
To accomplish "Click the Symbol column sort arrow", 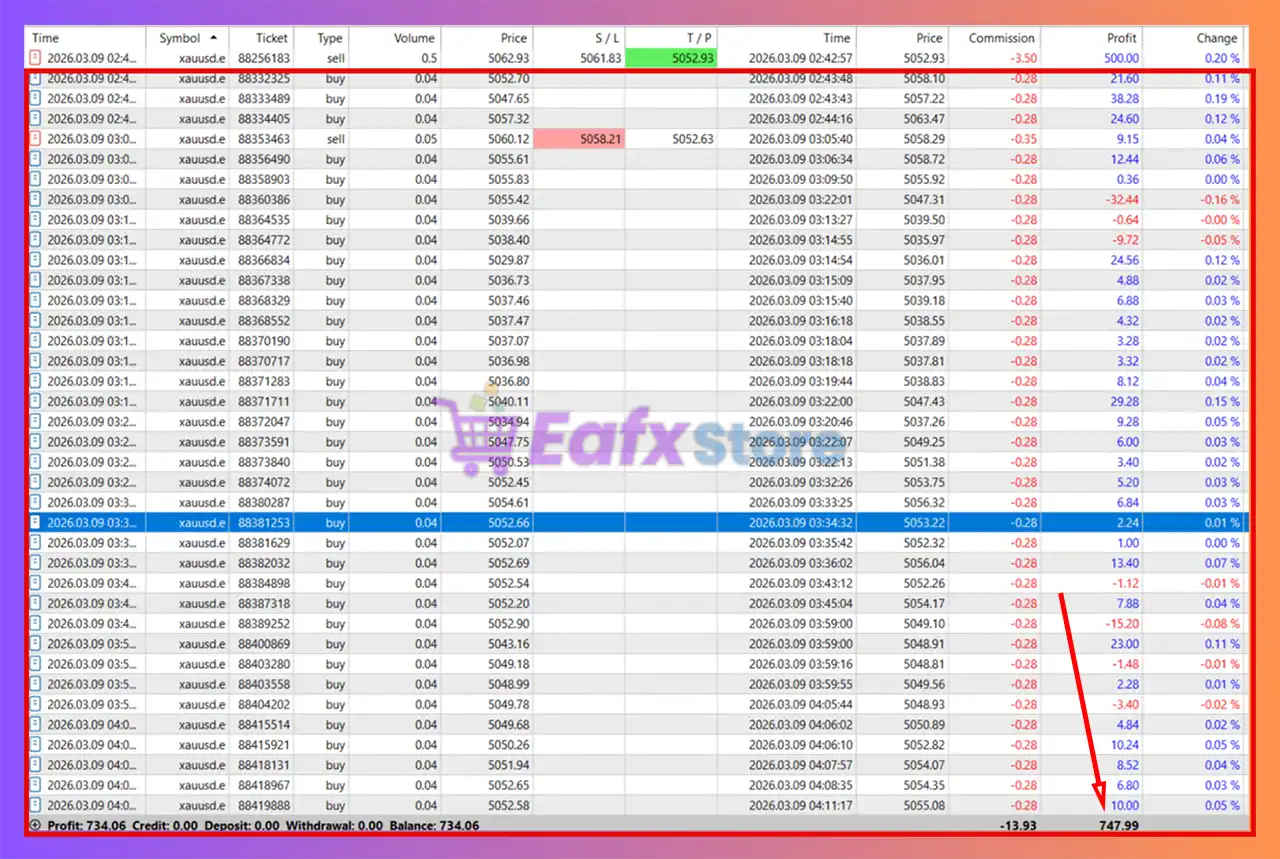I will coord(214,38).
